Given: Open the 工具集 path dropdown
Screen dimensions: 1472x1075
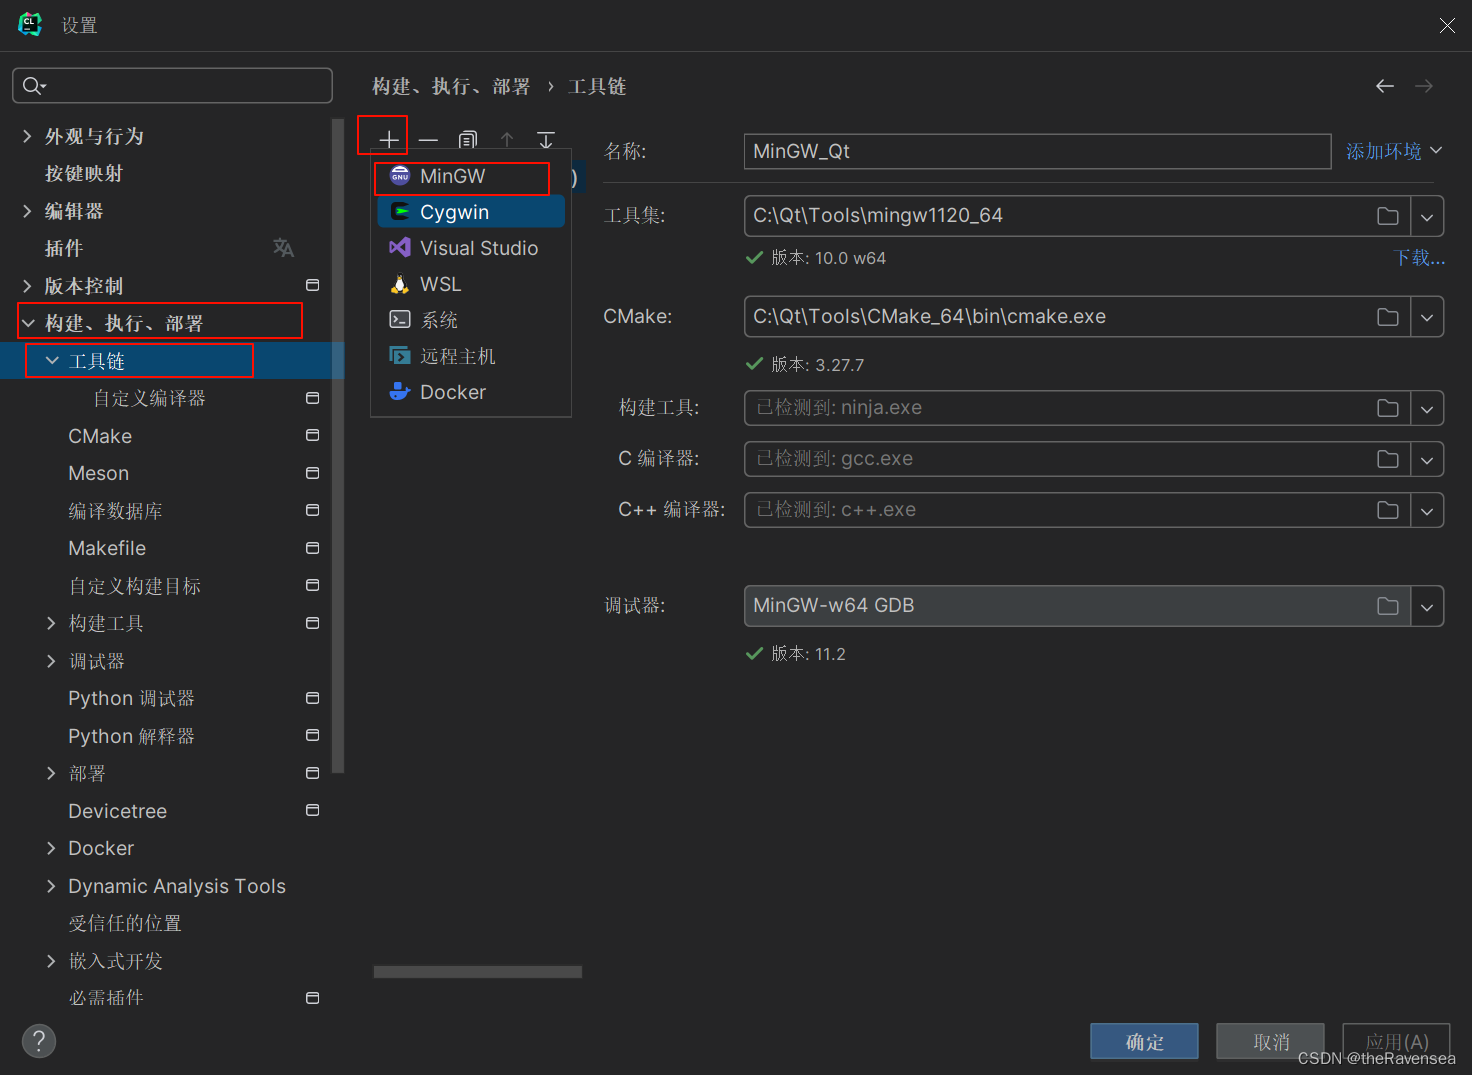Looking at the screenshot, I should point(1427,216).
